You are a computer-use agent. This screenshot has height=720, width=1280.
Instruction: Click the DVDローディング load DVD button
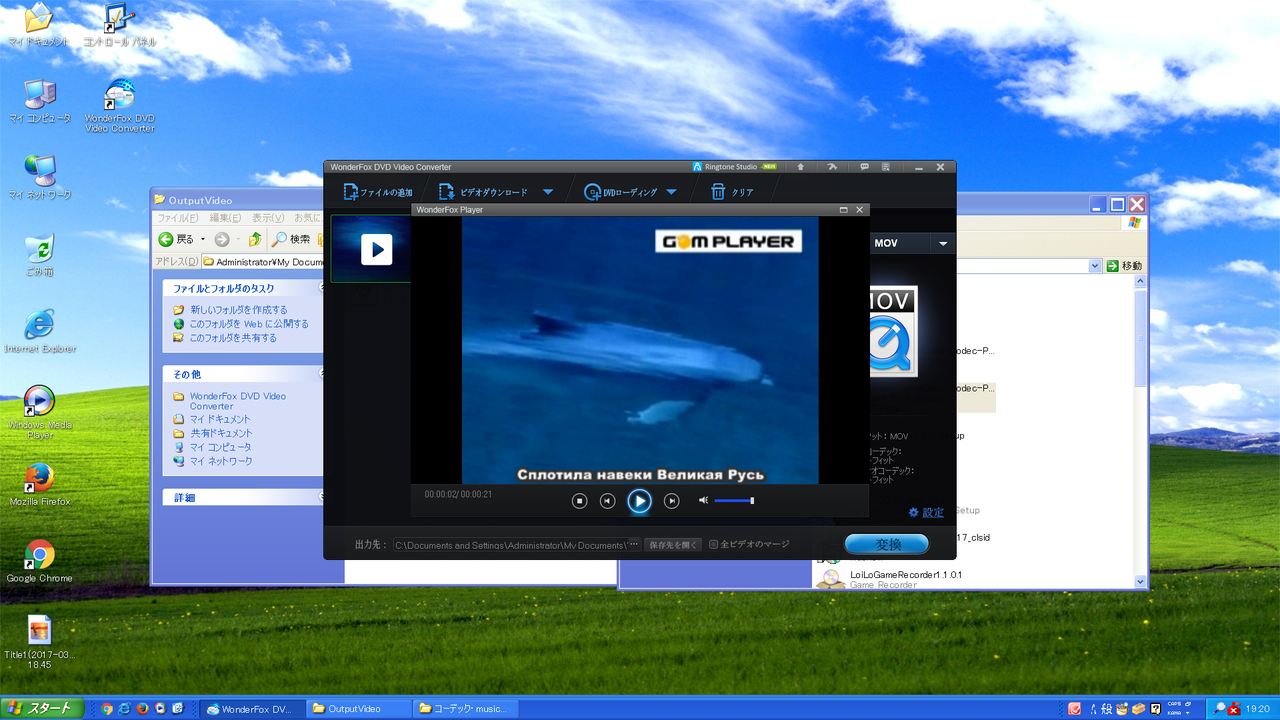coord(621,192)
